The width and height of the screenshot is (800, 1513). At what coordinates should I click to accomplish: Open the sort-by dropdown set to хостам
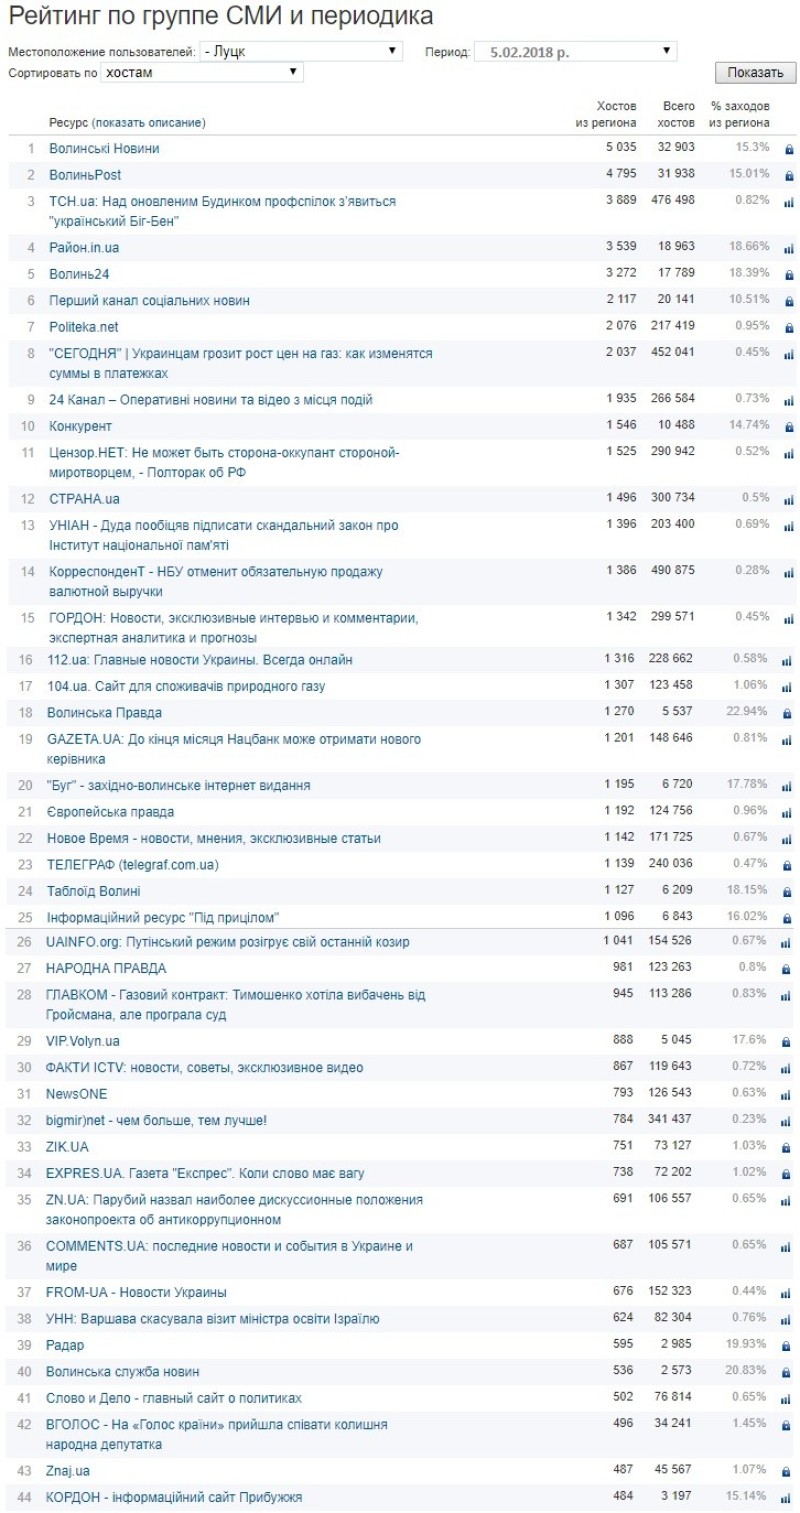tap(202, 72)
